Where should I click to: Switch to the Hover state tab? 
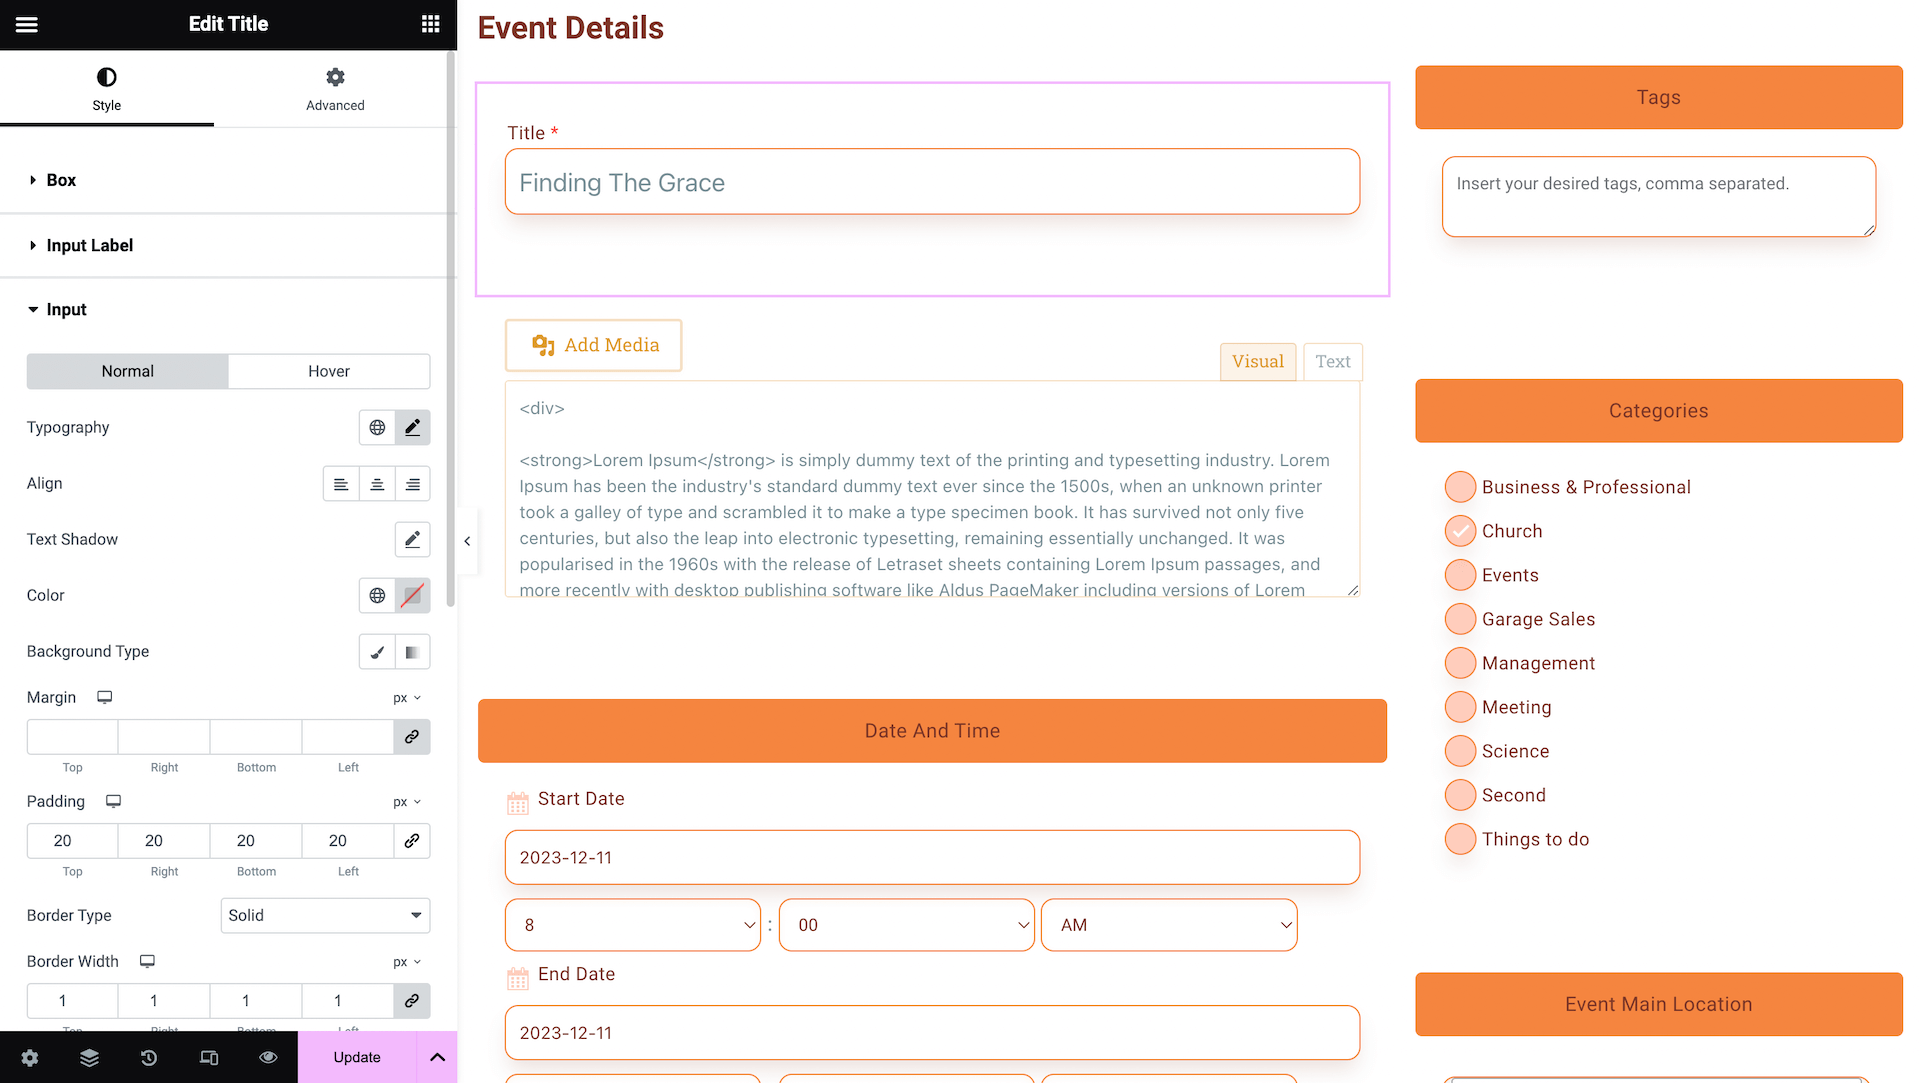pos(329,371)
